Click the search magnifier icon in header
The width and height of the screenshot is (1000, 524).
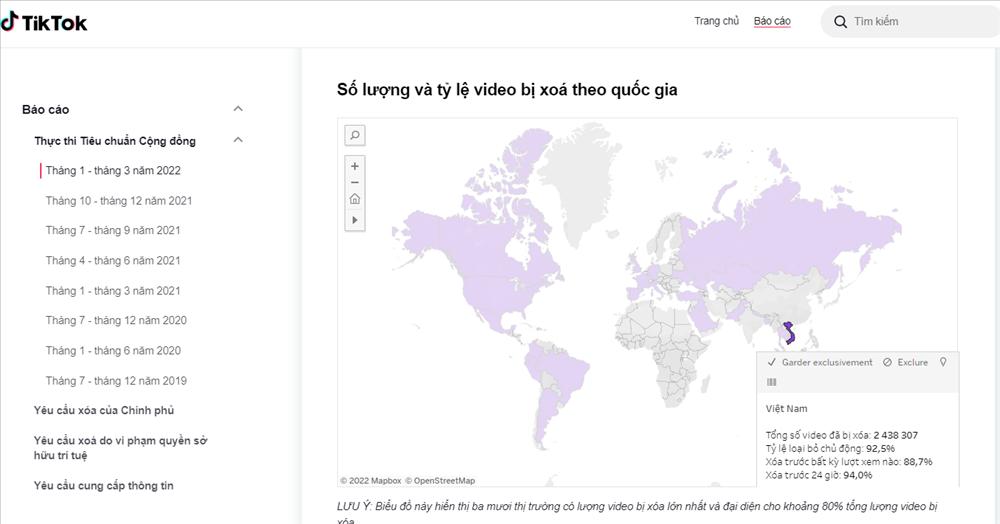[x=841, y=22]
